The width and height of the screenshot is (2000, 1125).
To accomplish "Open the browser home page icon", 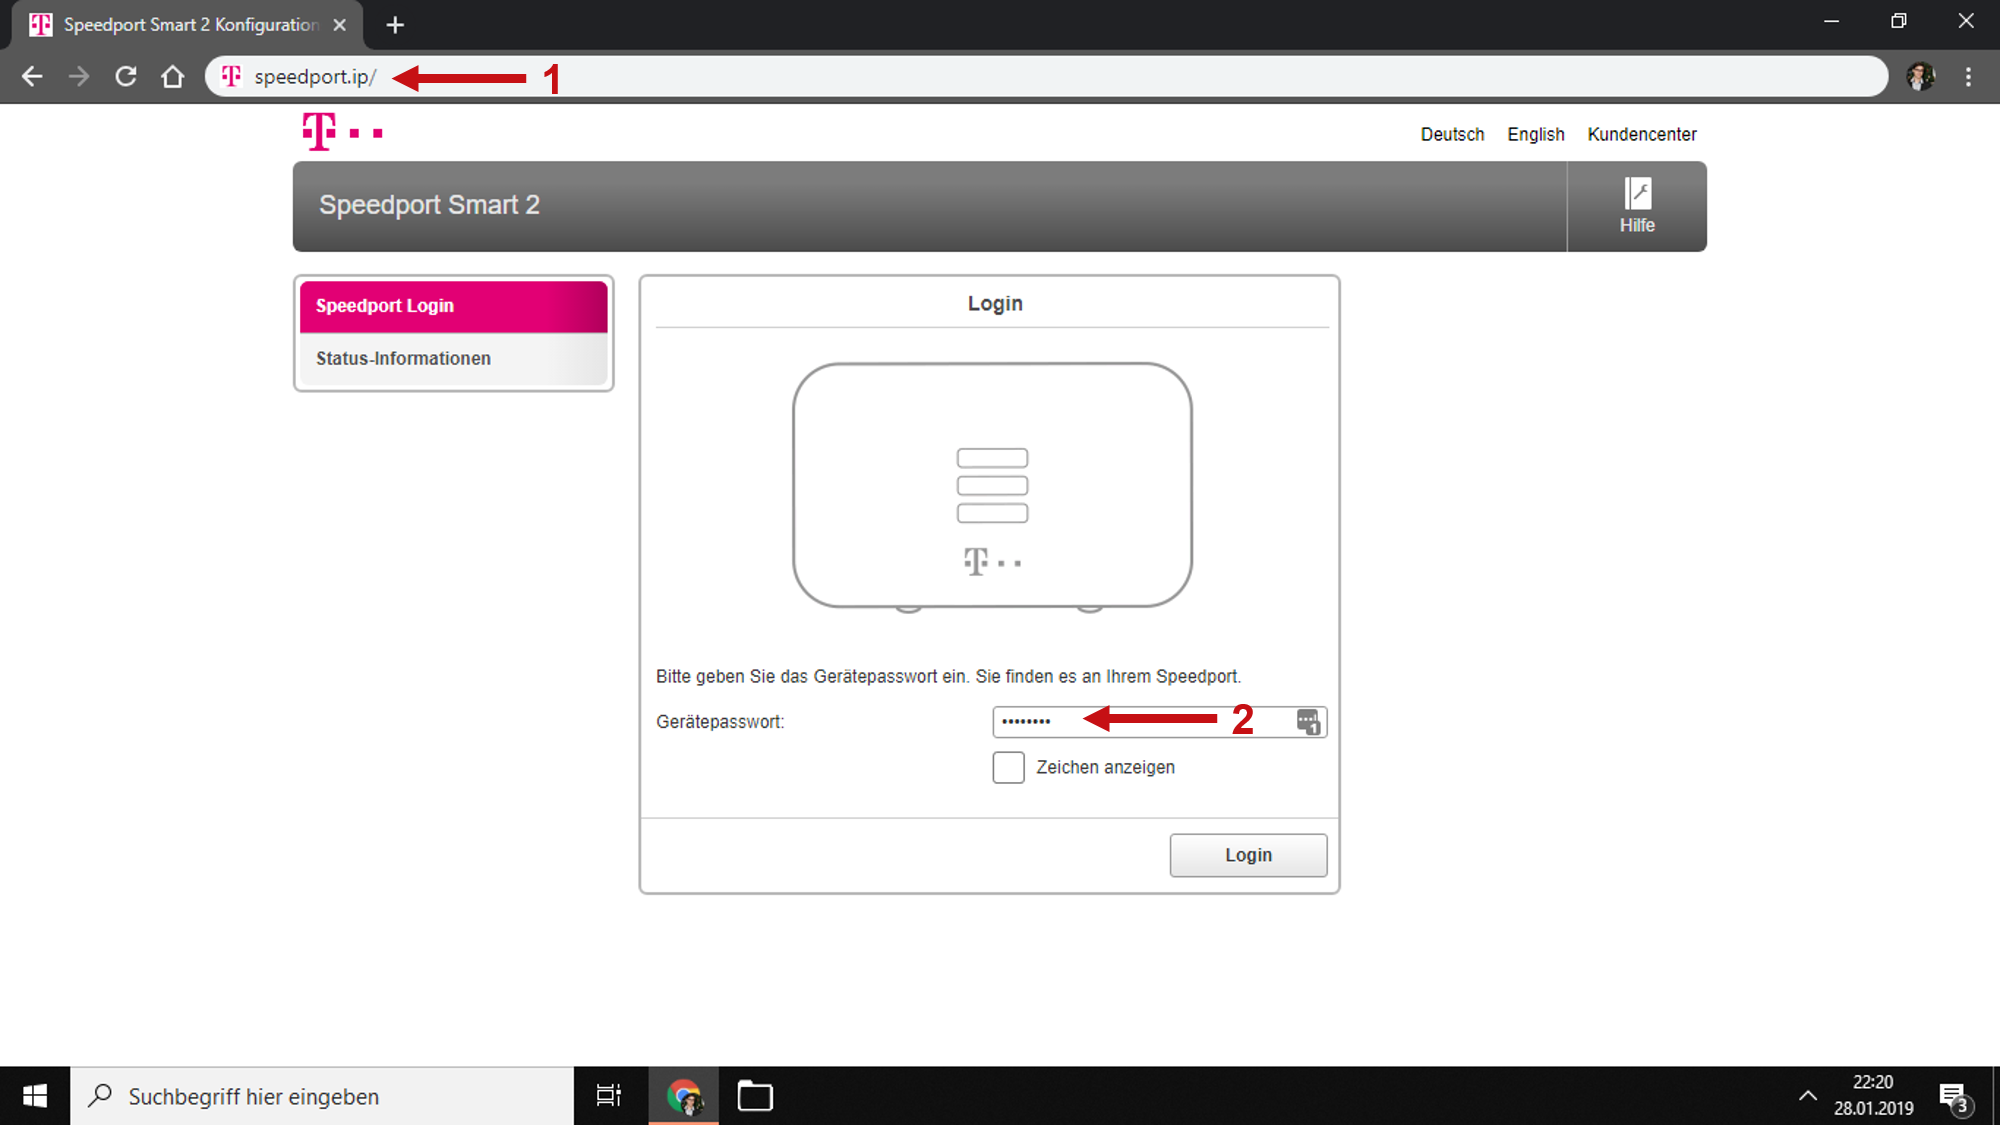I will pos(173,76).
